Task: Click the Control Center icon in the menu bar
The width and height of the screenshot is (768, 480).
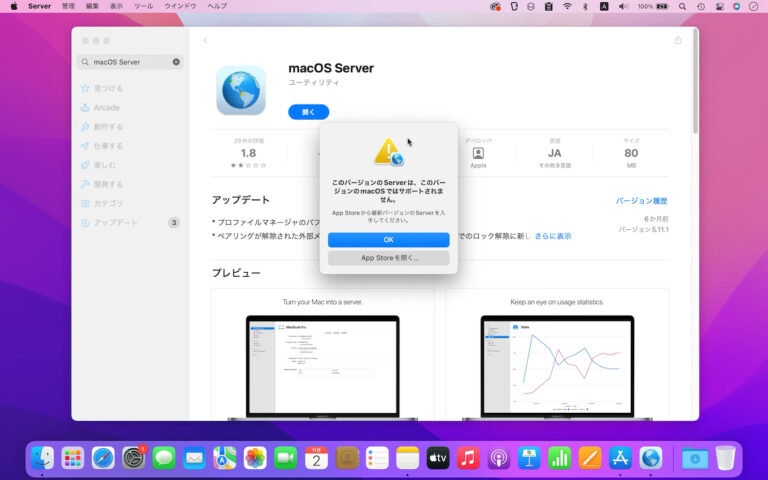Action: (720, 6)
